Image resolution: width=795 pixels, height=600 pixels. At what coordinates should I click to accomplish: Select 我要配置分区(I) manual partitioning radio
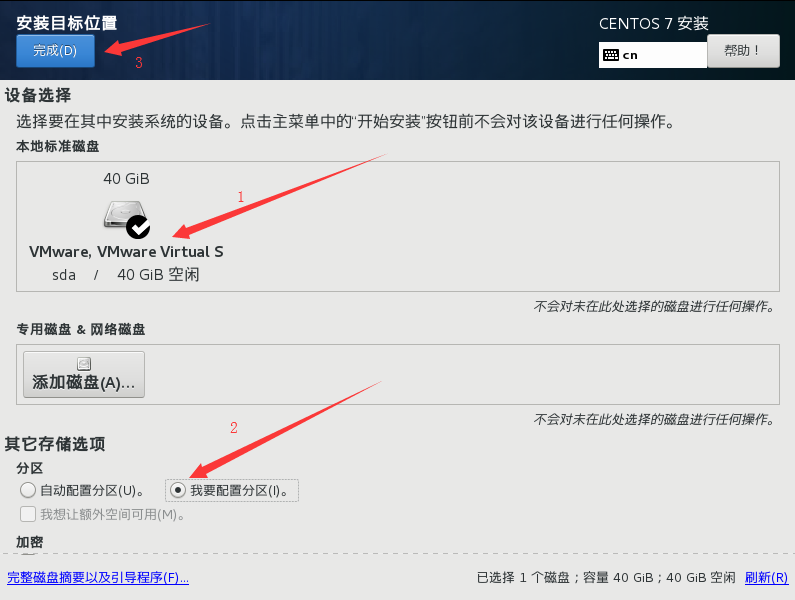pyautogui.click(x=177, y=490)
